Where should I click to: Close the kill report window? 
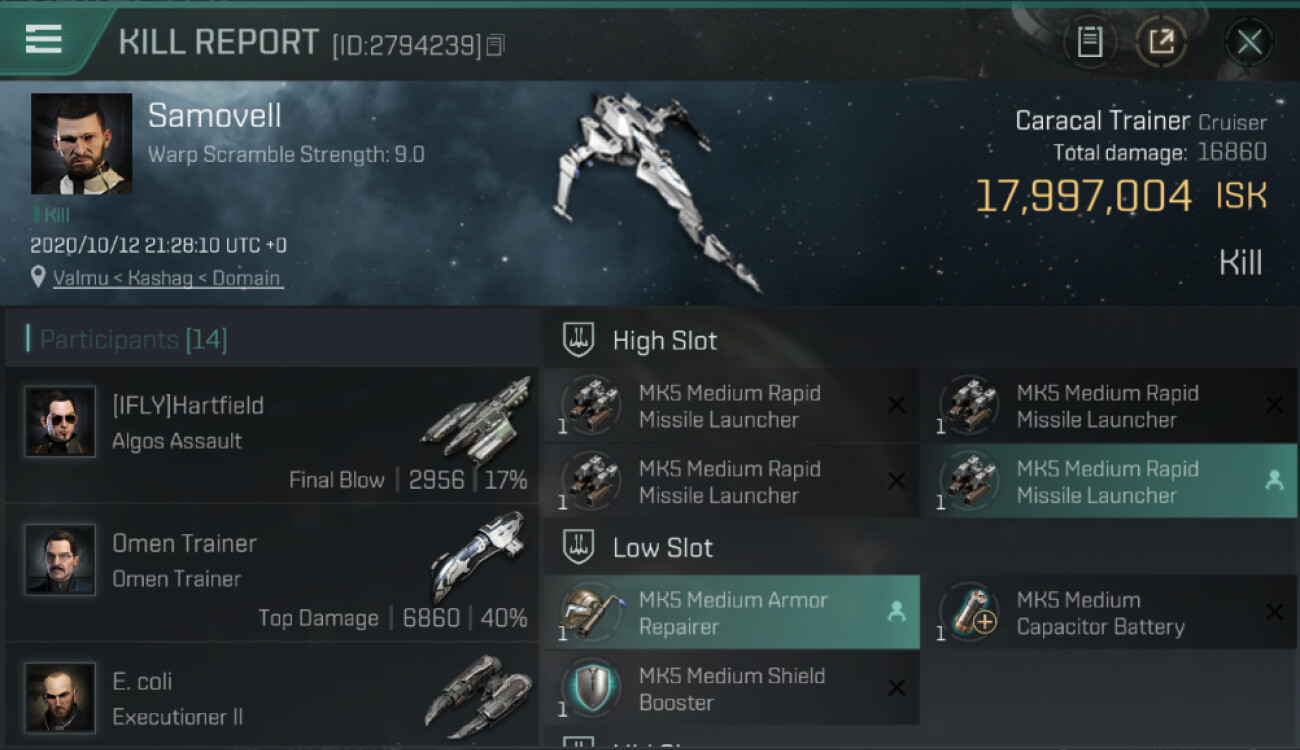1249,42
